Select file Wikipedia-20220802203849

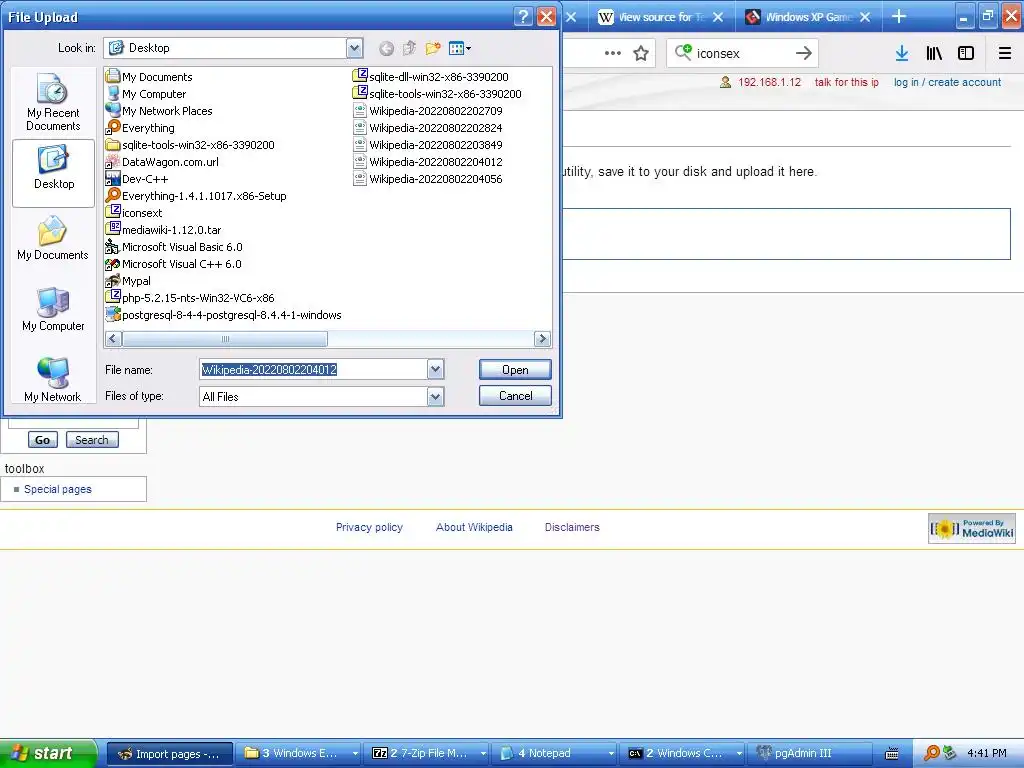pyautogui.click(x=428, y=145)
